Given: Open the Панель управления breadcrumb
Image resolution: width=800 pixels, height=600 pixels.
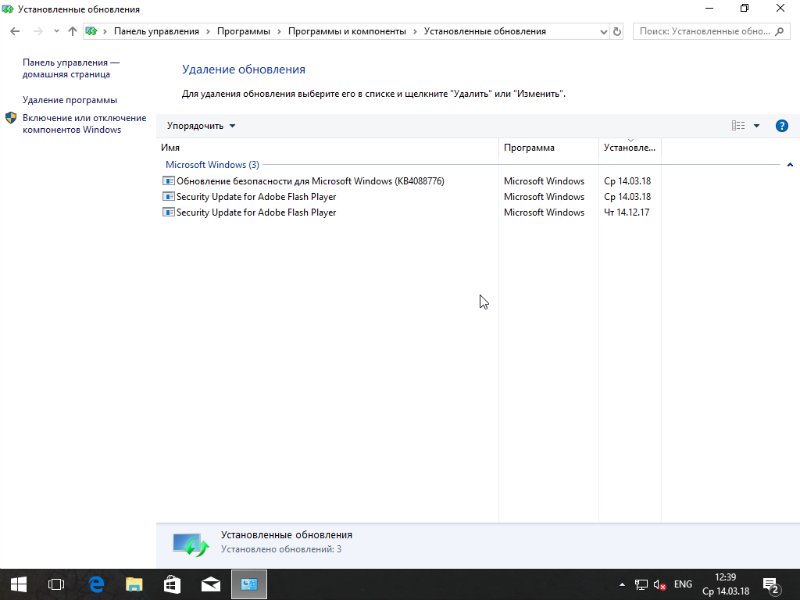Looking at the screenshot, I should [x=157, y=31].
